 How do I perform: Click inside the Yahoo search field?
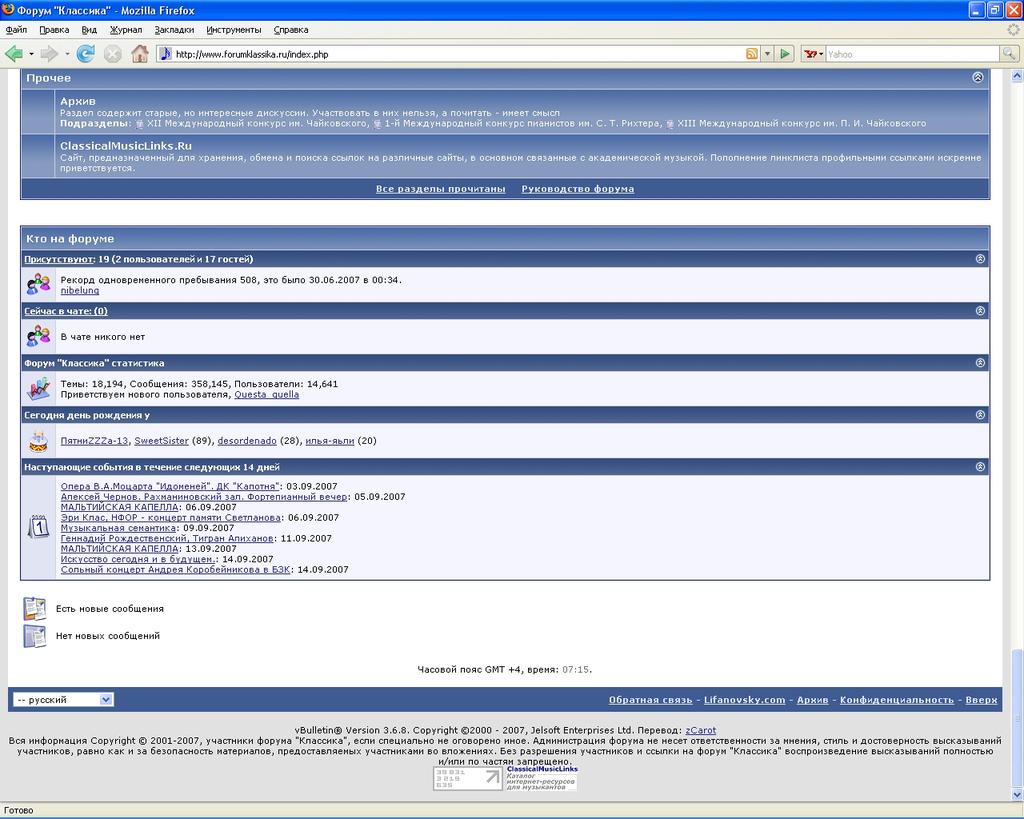(910, 54)
